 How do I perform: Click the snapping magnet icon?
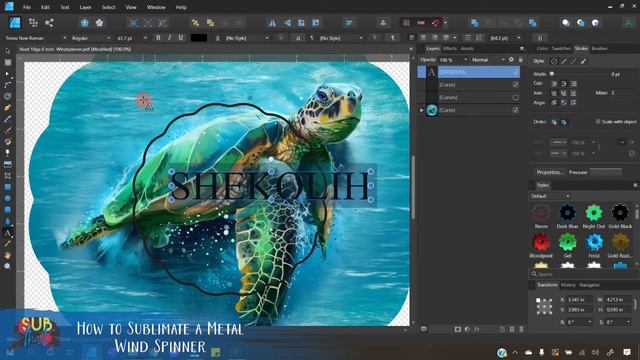coord(436,23)
